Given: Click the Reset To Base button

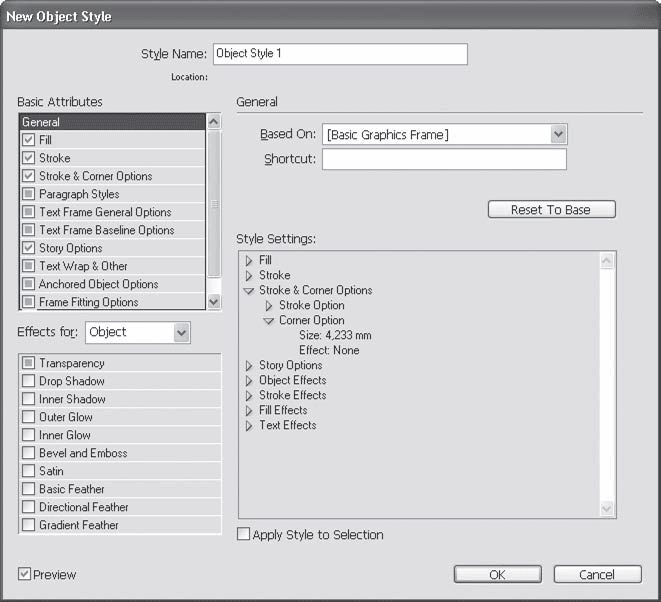Looking at the screenshot, I should coord(551,210).
